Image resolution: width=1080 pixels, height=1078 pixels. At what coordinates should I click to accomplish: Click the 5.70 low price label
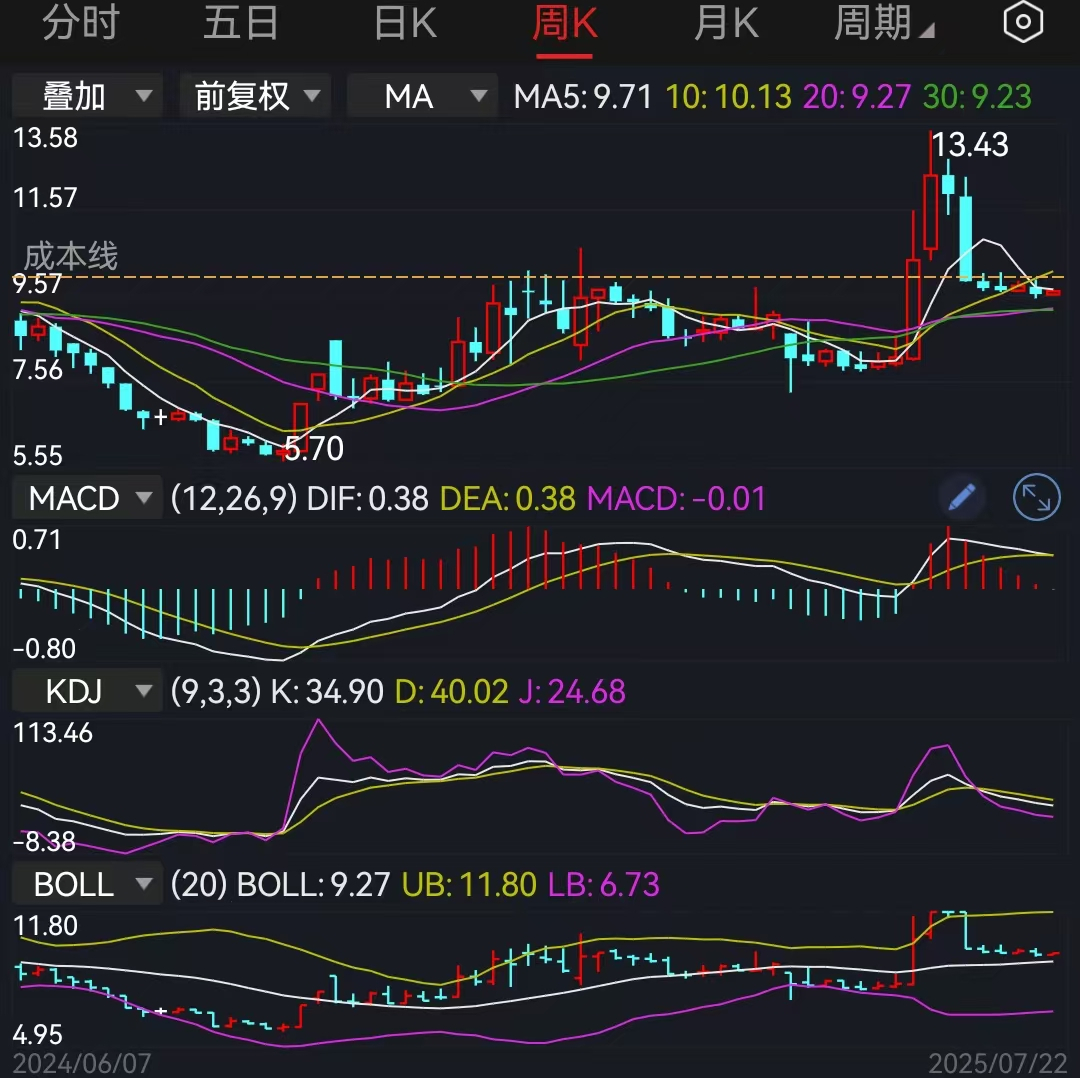pyautogui.click(x=314, y=449)
